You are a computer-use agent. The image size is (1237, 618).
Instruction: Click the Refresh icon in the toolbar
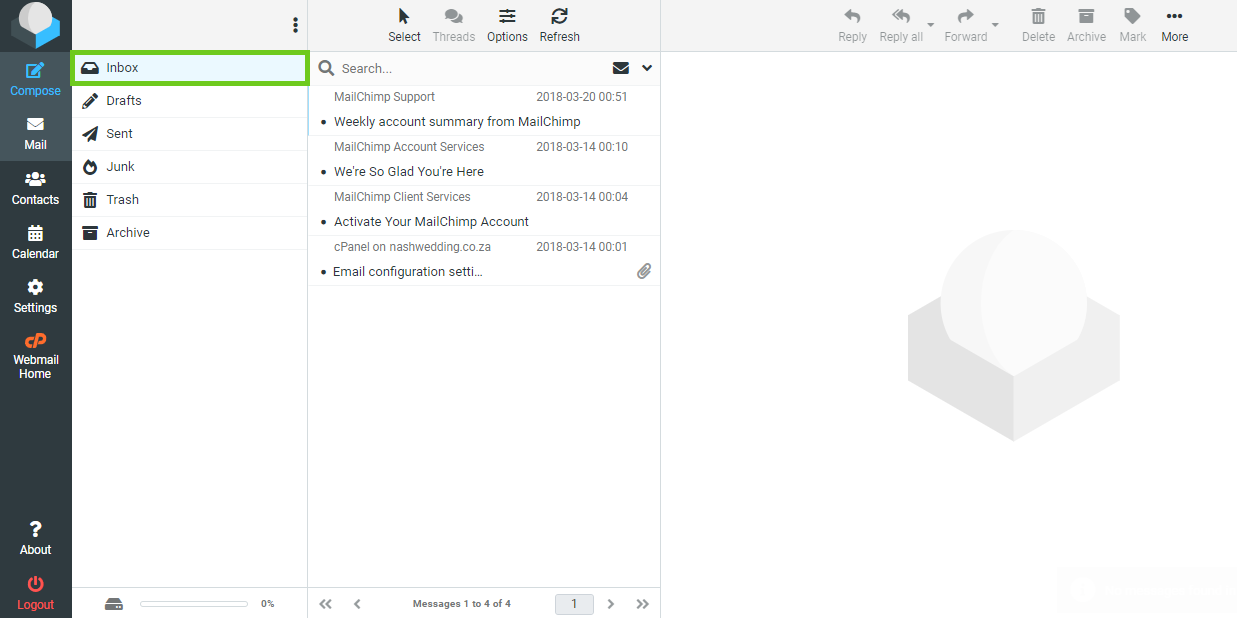(559, 17)
